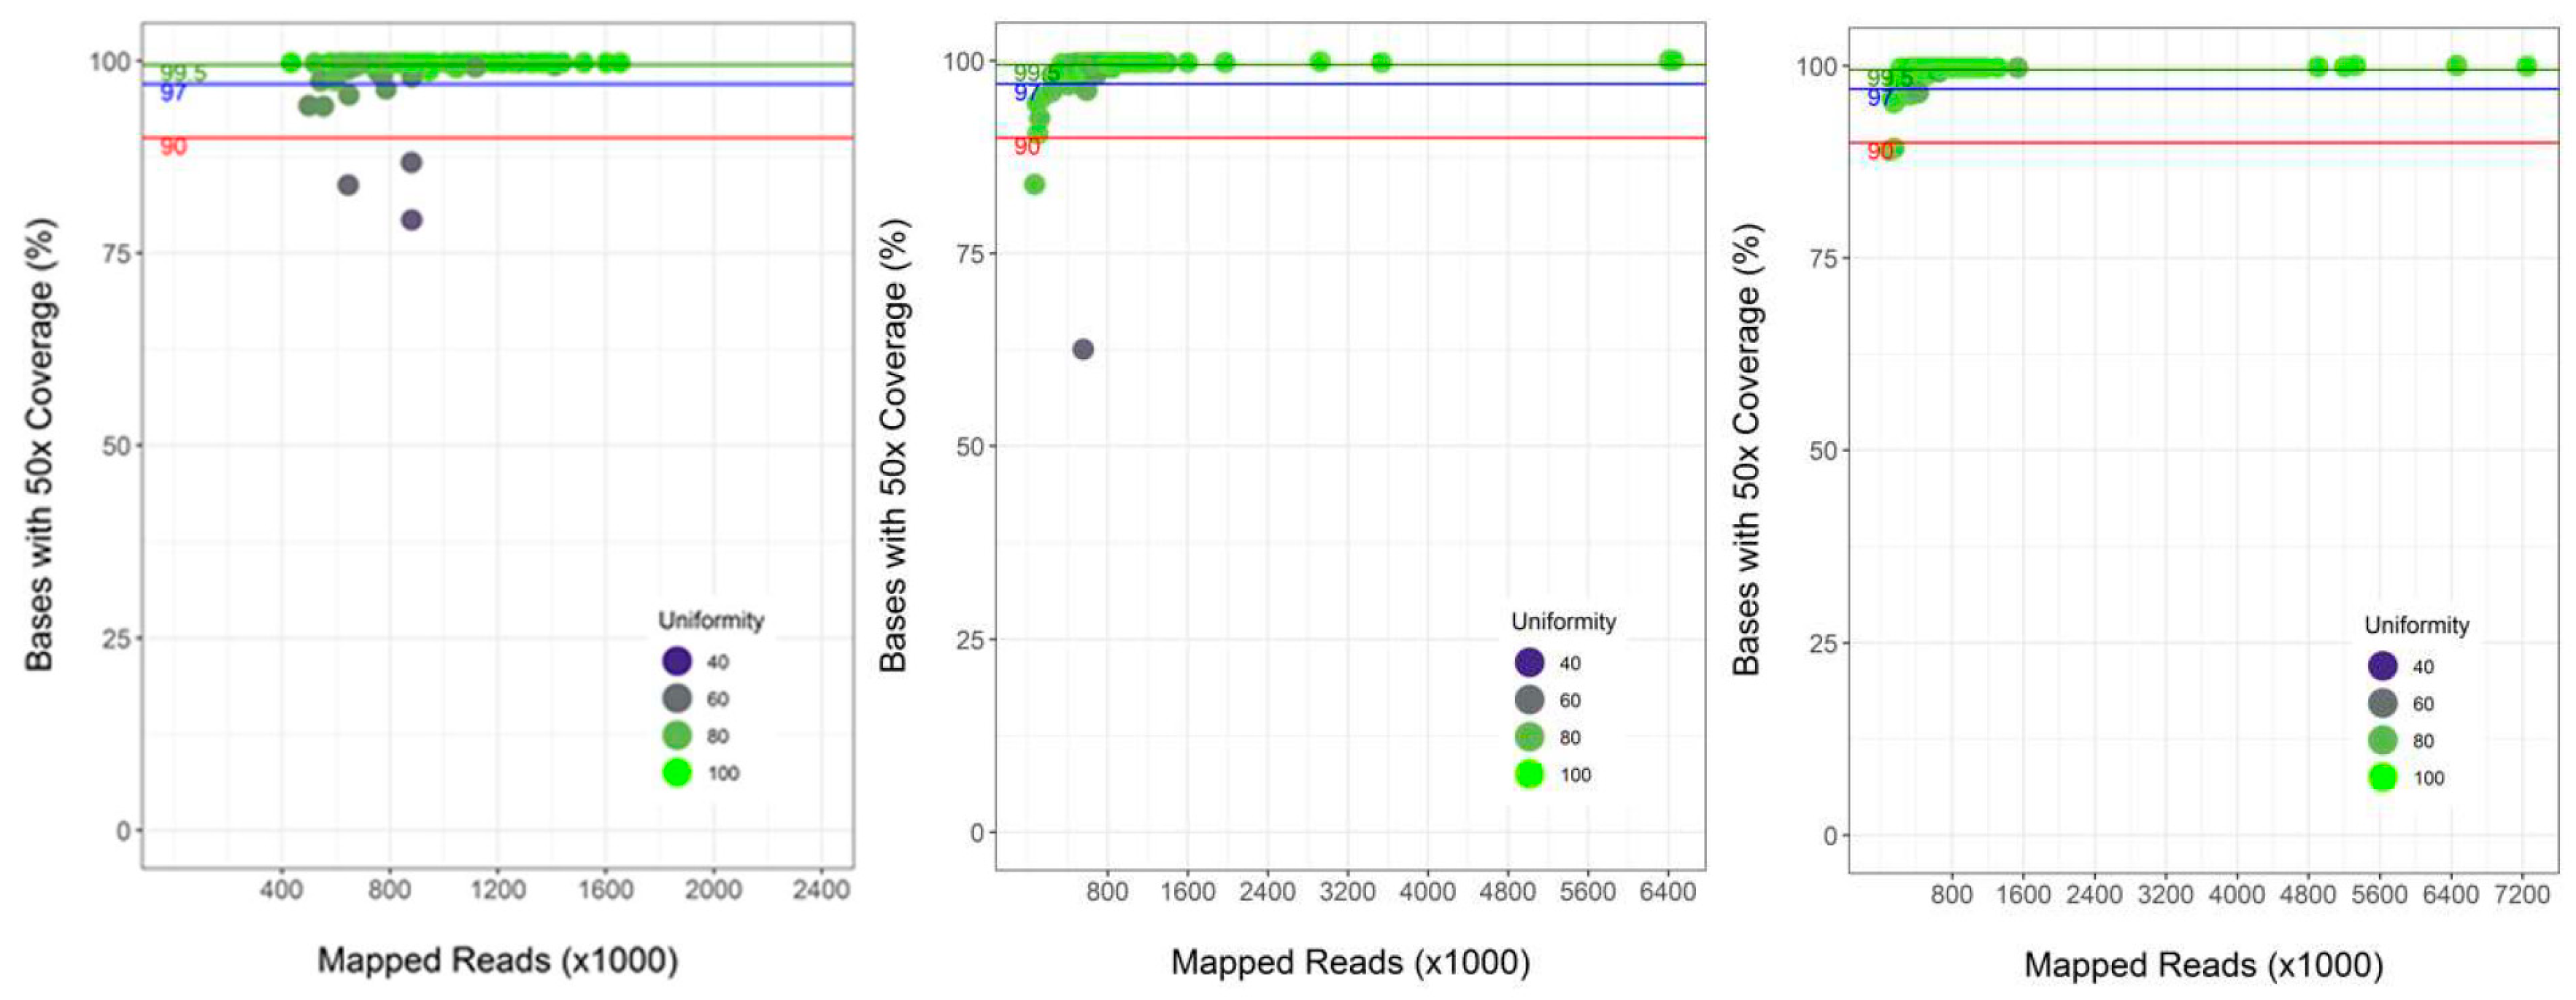This screenshot has width=2576, height=1000.
Task: Click 'Mapped Reads (x1000)' label under middle chart
Action: pos(1351,962)
